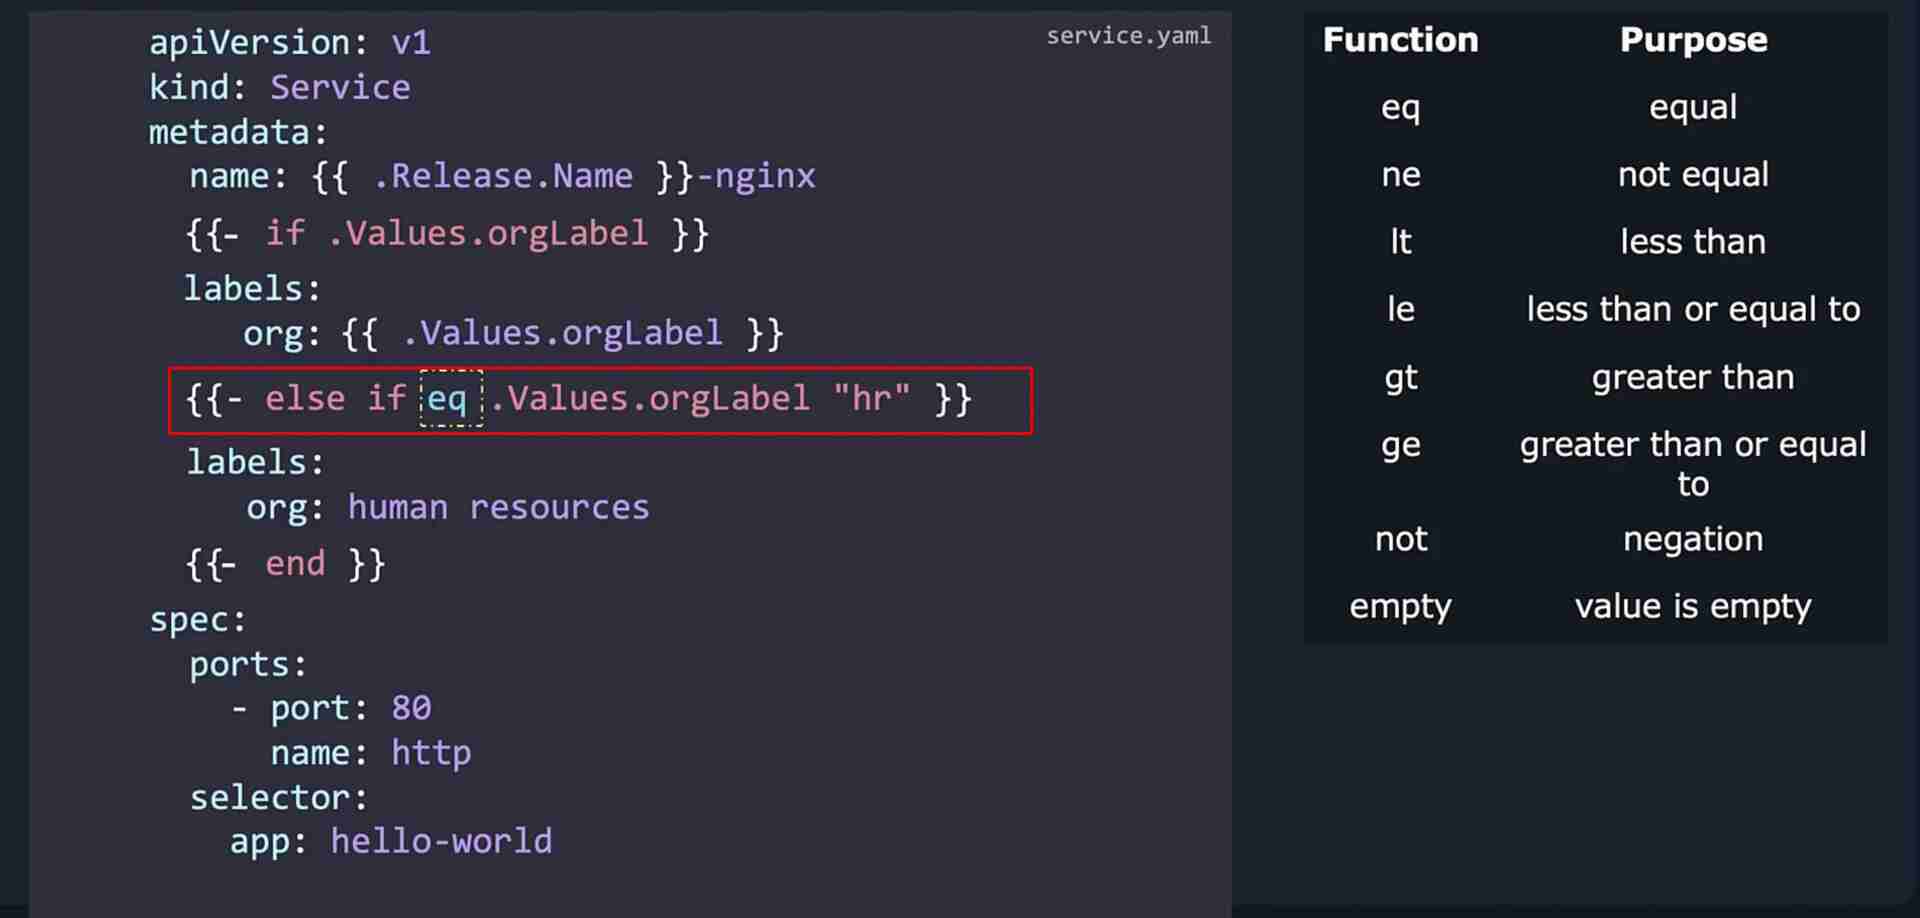Click 'gt' in the Function column
The image size is (1920, 918).
(1400, 378)
